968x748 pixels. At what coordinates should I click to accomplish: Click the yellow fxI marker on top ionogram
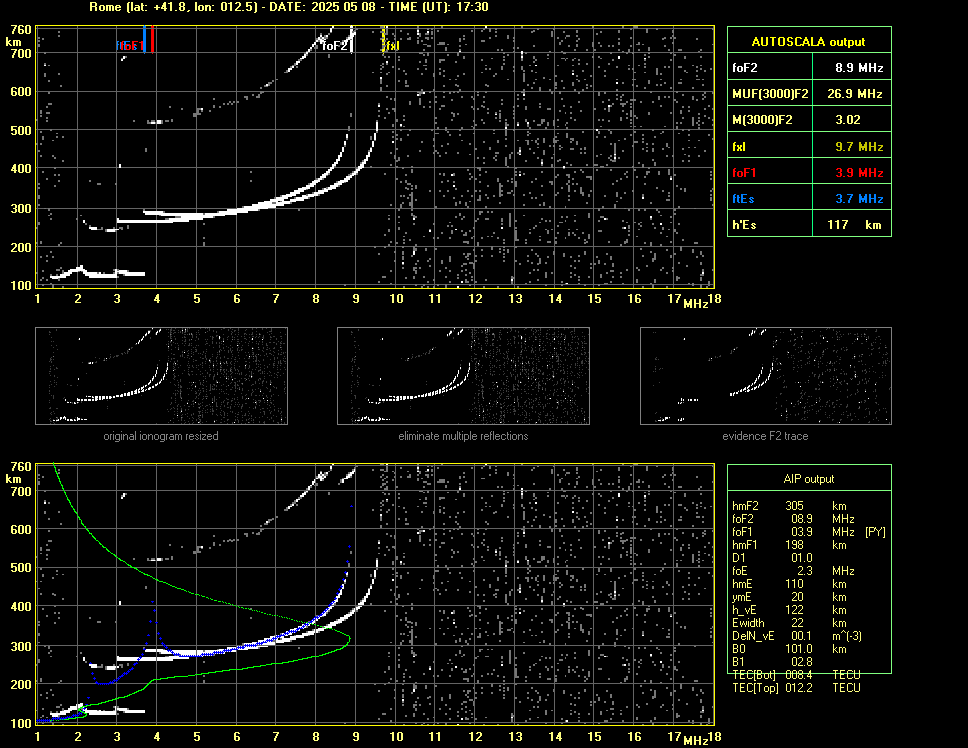click(383, 40)
